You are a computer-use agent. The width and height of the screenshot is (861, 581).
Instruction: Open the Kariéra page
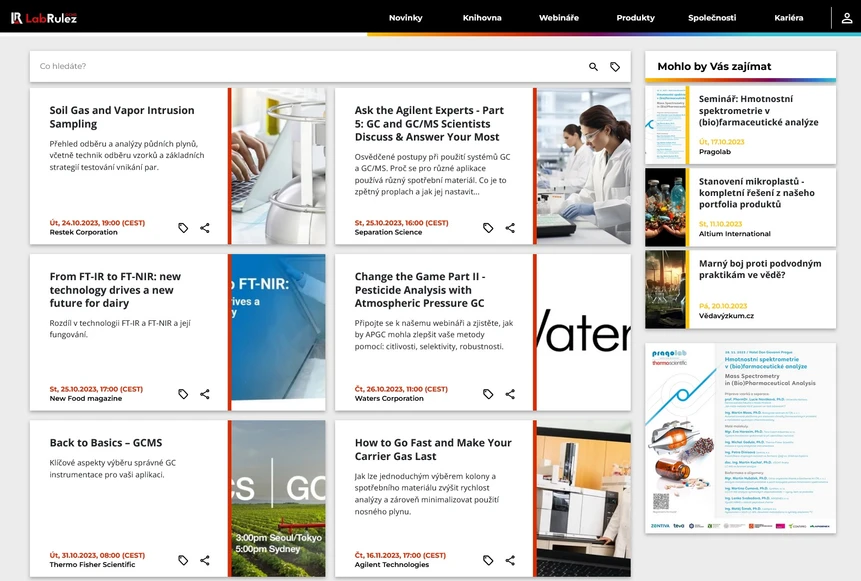point(788,18)
